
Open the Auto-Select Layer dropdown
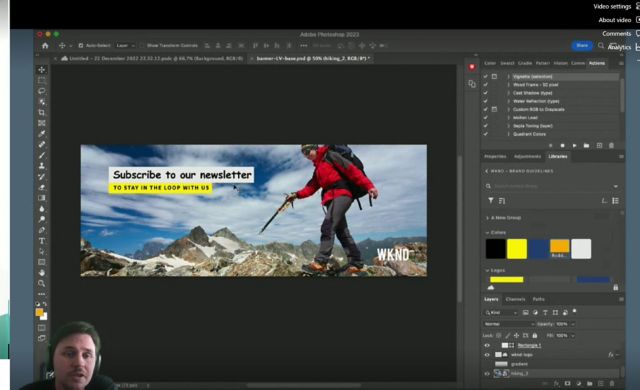coord(125,46)
